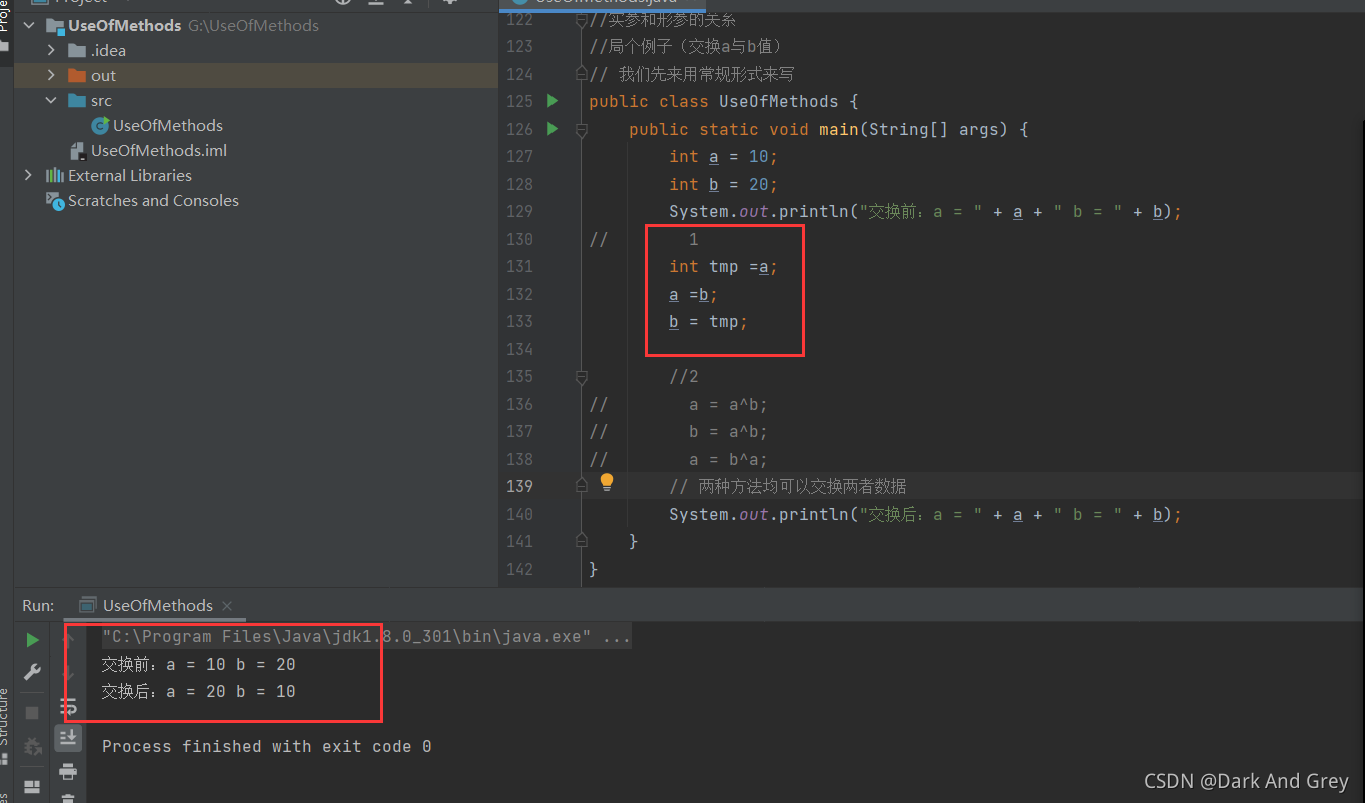Click the blue src folder icon
Viewport: 1365px width, 803px height.
77,100
